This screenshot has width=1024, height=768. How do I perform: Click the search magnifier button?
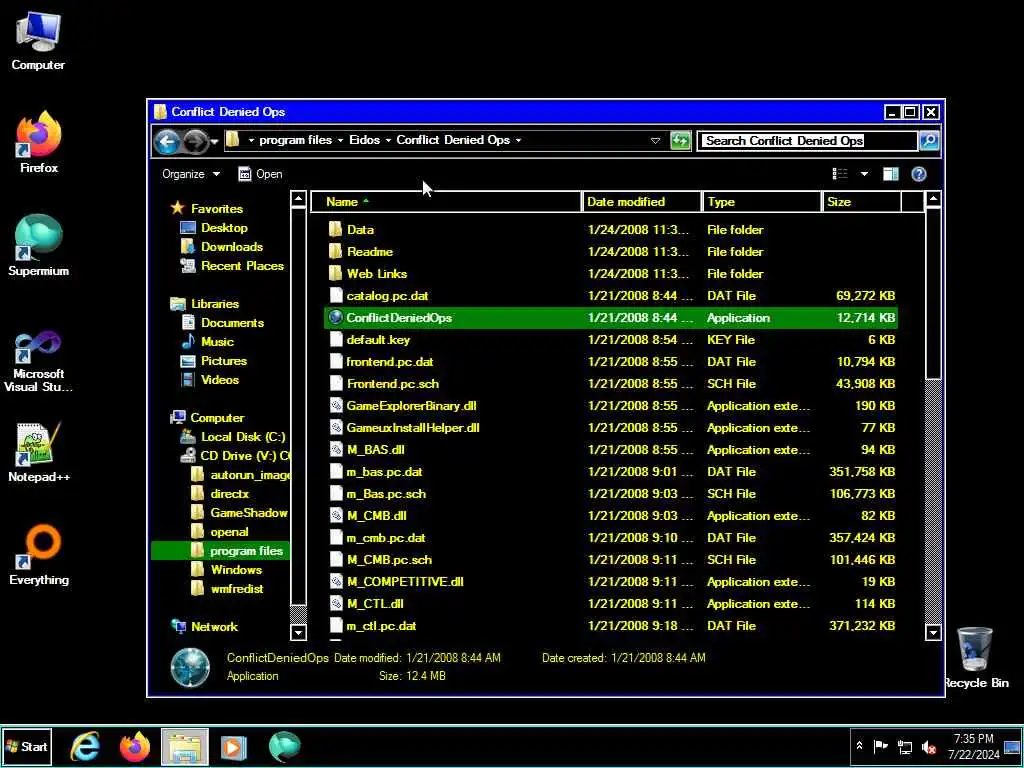point(929,140)
